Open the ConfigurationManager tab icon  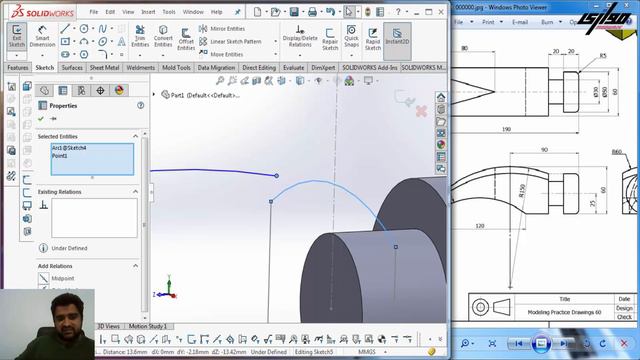pyautogui.click(x=81, y=91)
